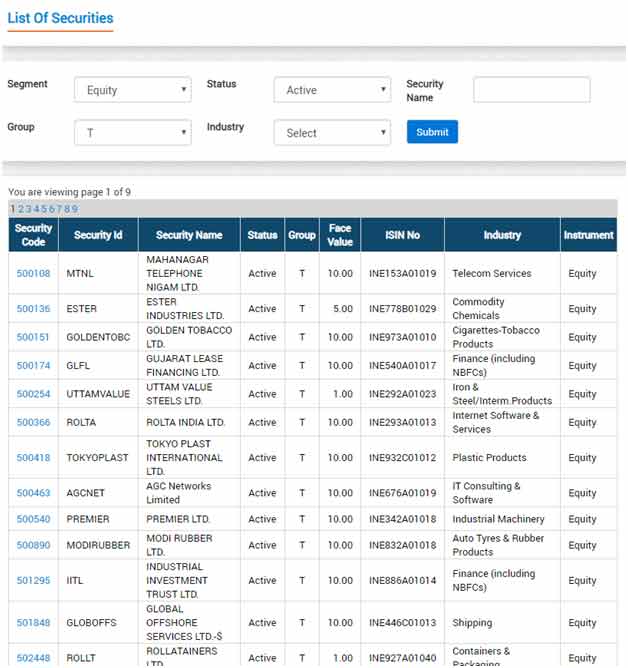Click the Security Name text field
This screenshot has width=628, height=668.
pyautogui.click(x=531, y=90)
